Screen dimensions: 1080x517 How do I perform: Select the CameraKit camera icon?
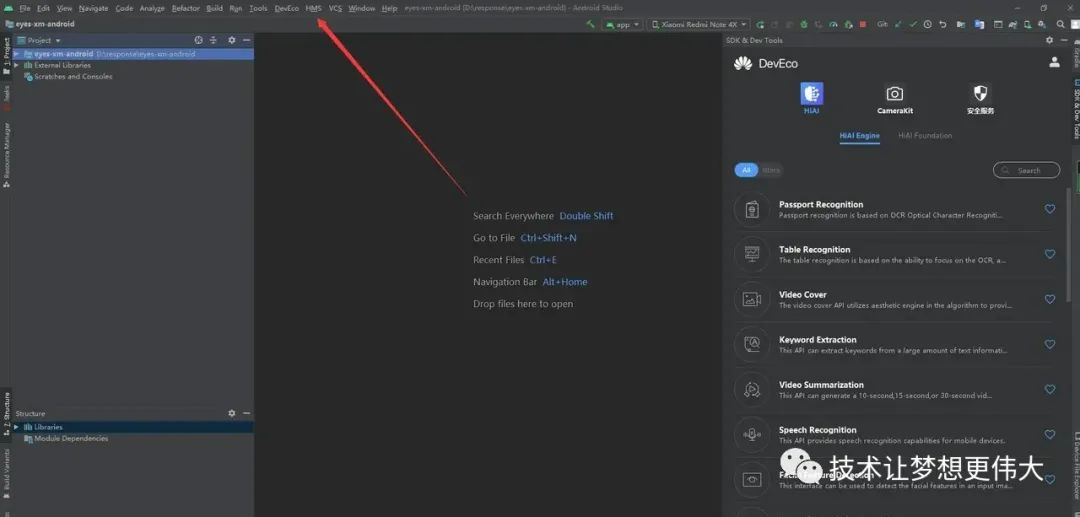[x=895, y=94]
